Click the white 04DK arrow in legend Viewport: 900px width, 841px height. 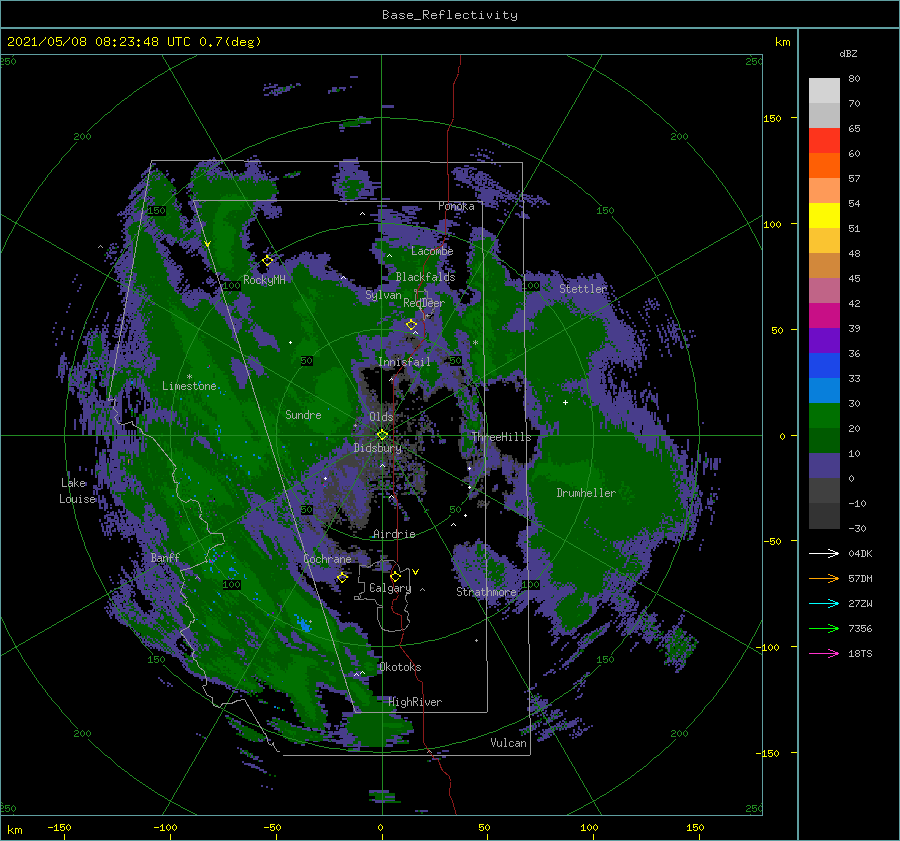coord(824,553)
